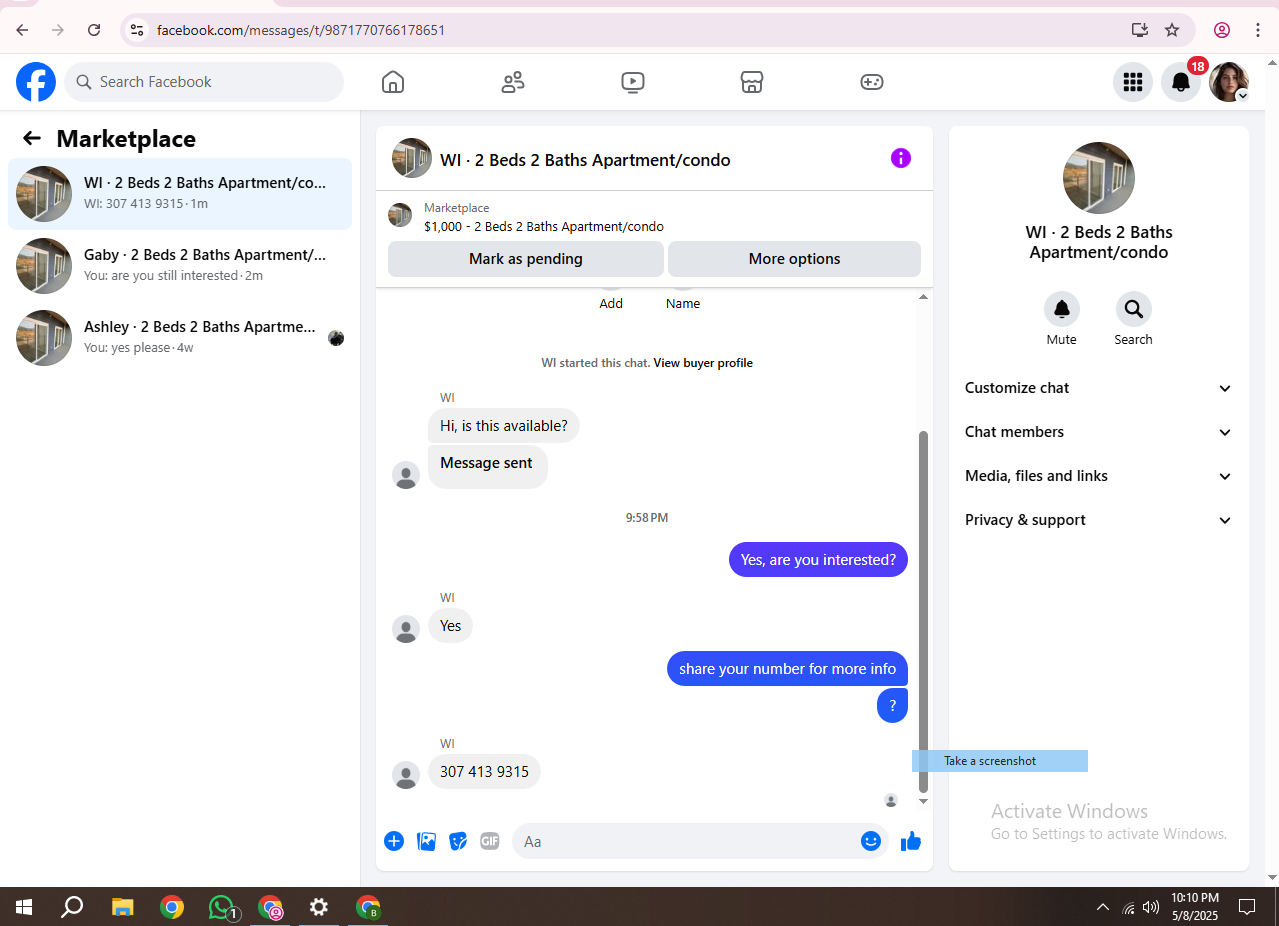Open notifications bell with 18 badge
The height and width of the screenshot is (926, 1279).
pos(1181,82)
